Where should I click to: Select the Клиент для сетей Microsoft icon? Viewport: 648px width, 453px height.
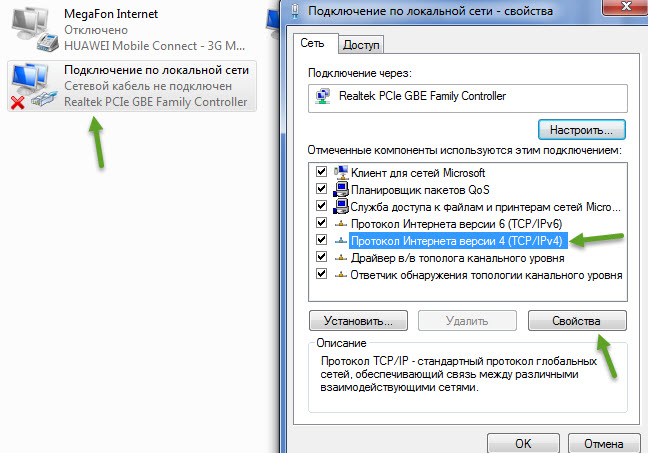tap(341, 172)
